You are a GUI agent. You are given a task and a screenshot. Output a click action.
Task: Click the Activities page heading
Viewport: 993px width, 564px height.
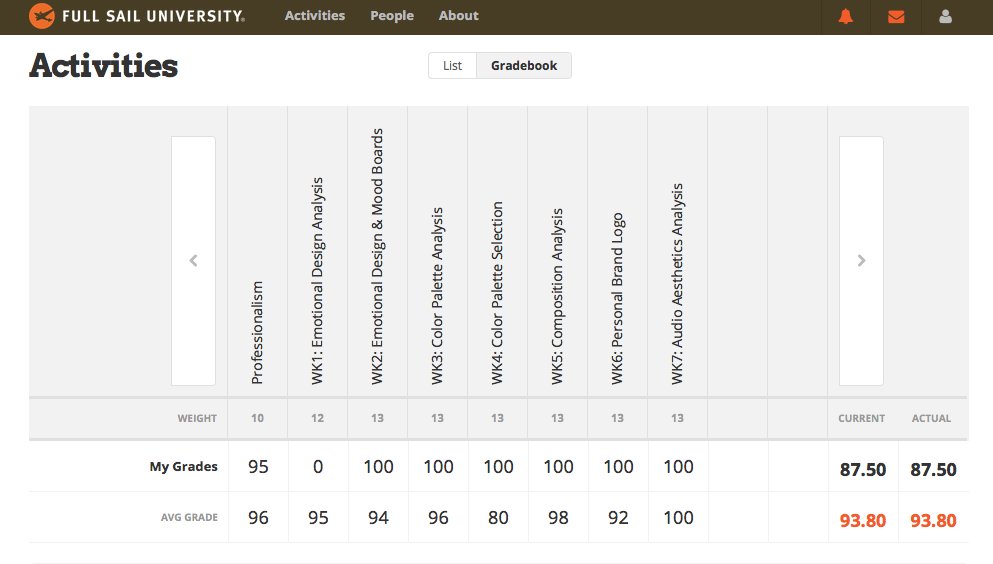coord(103,66)
